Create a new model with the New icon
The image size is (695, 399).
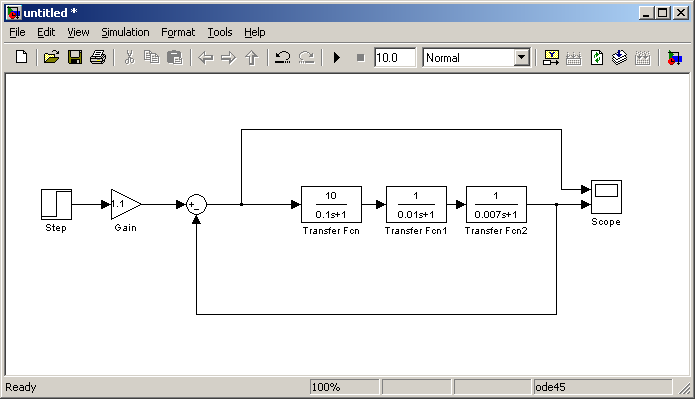[21, 58]
